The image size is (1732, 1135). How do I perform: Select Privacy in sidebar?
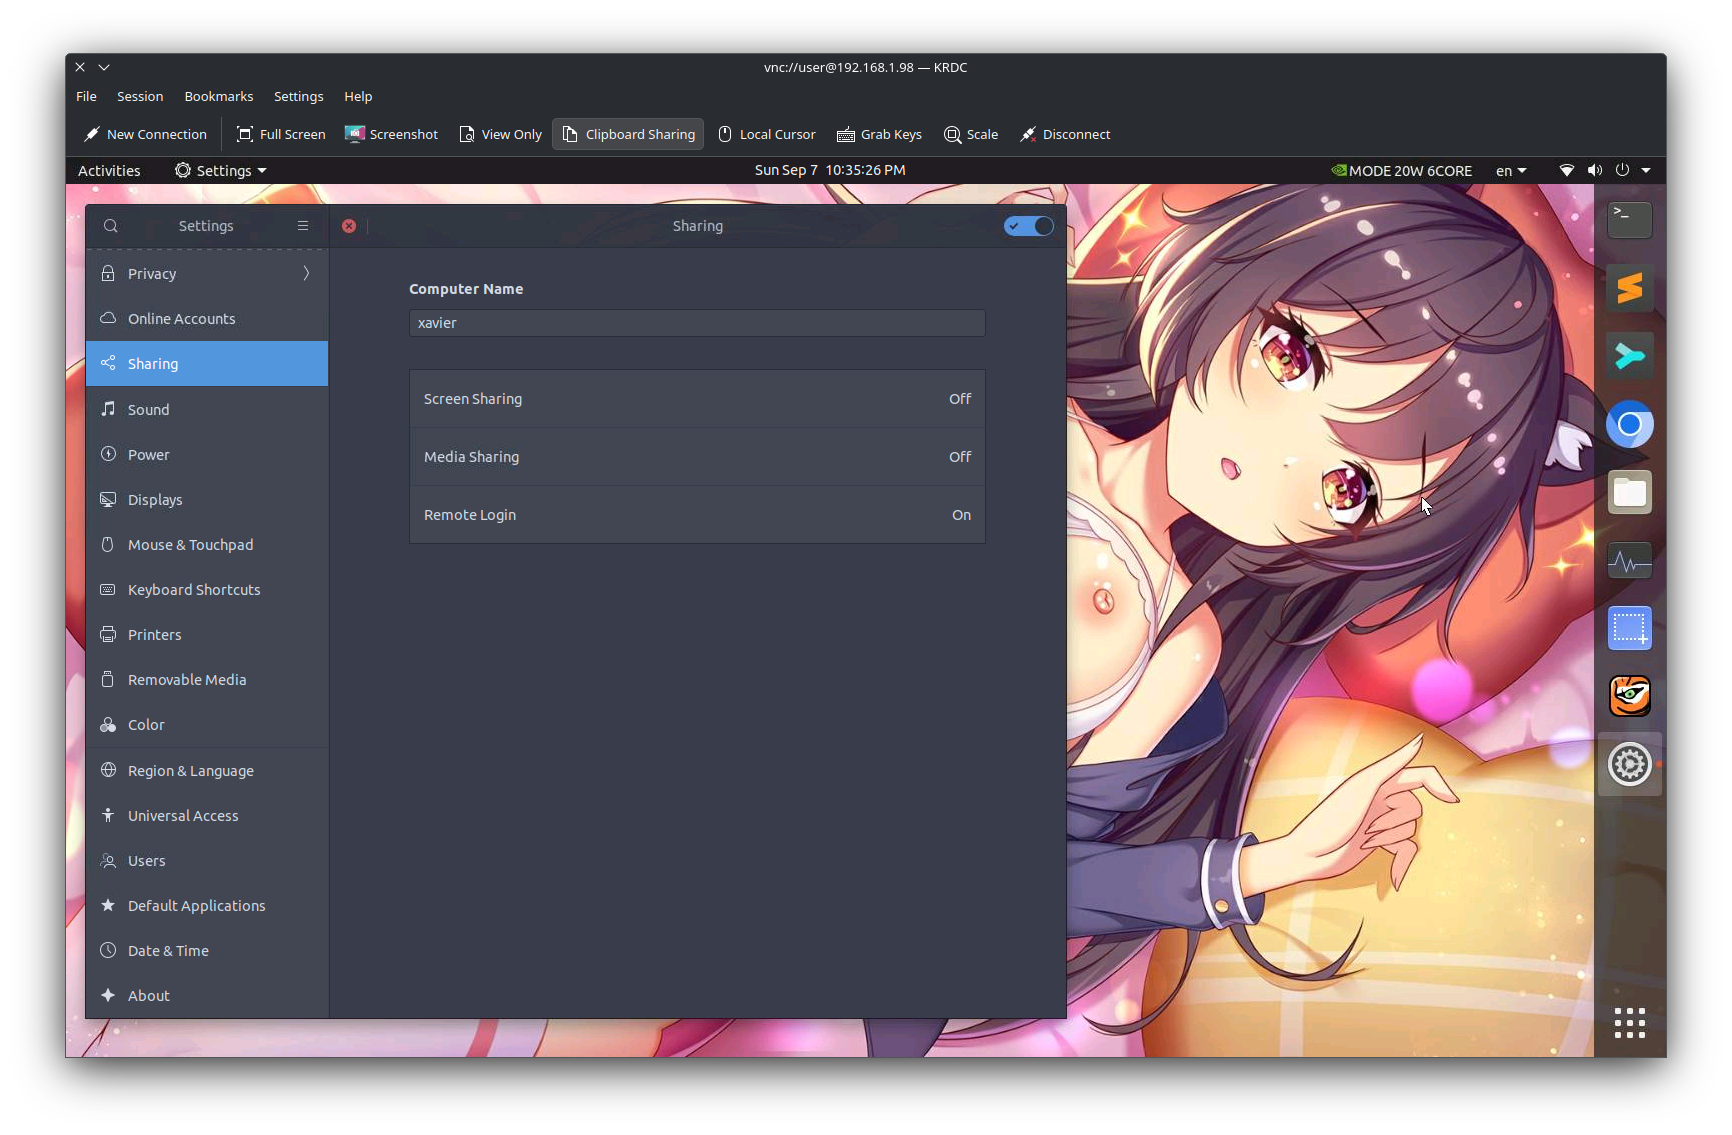tap(207, 273)
